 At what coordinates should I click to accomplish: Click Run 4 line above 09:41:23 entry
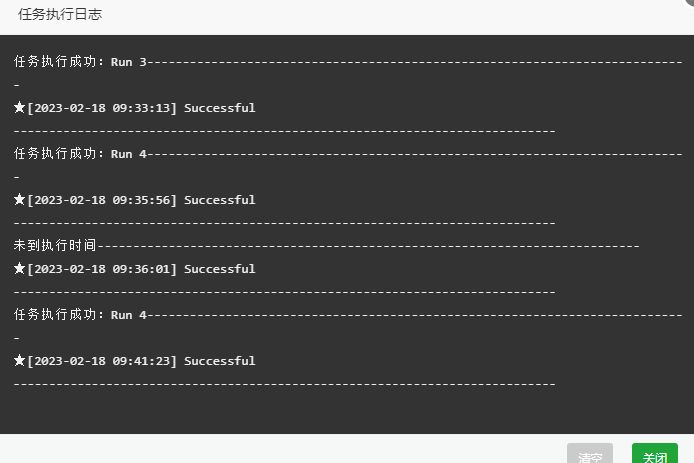348,315
